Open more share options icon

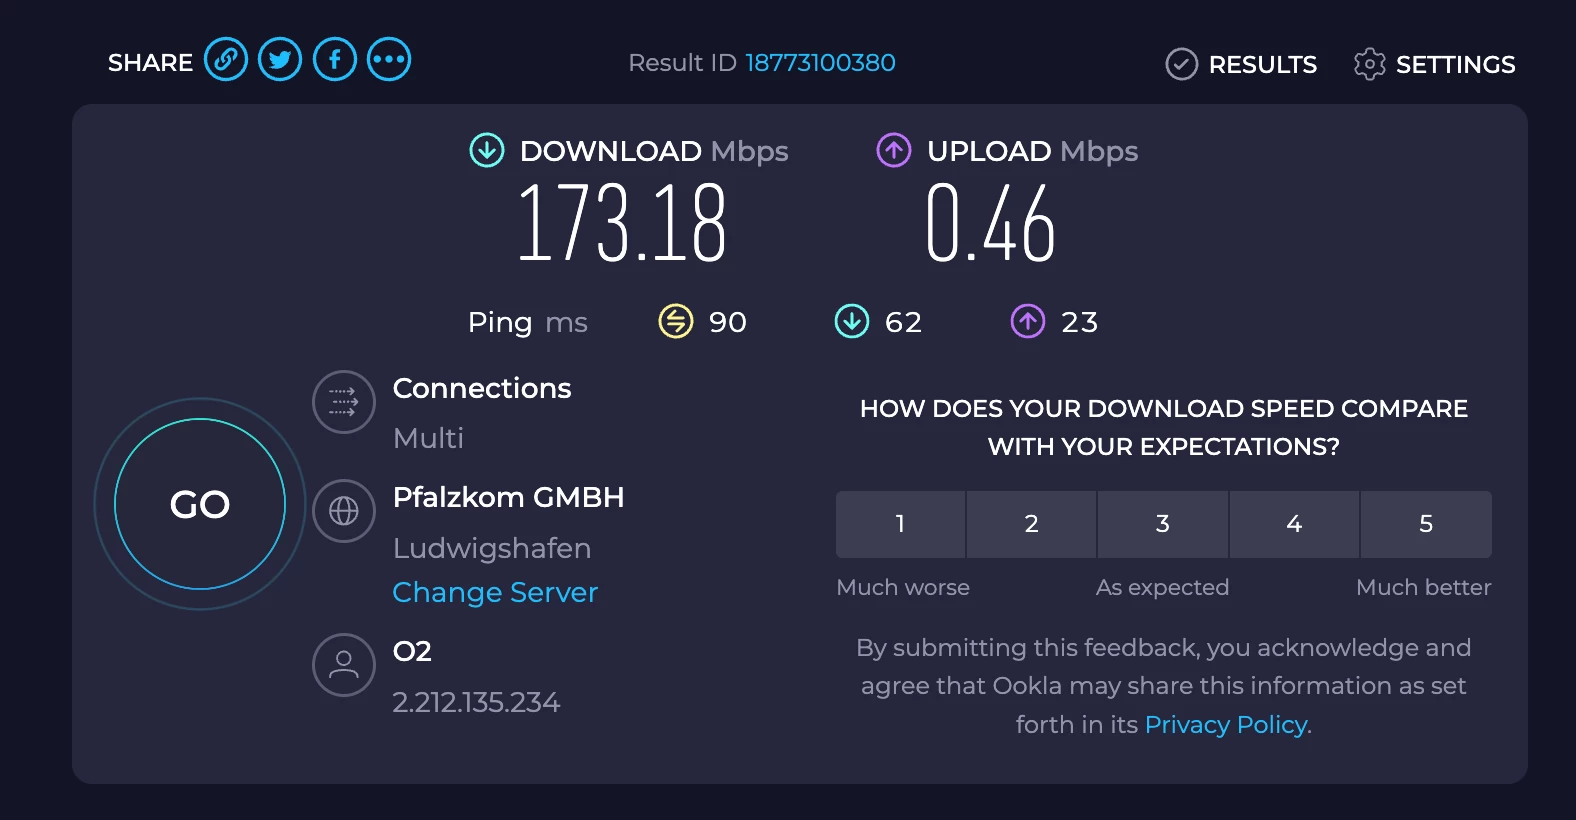coord(389,60)
